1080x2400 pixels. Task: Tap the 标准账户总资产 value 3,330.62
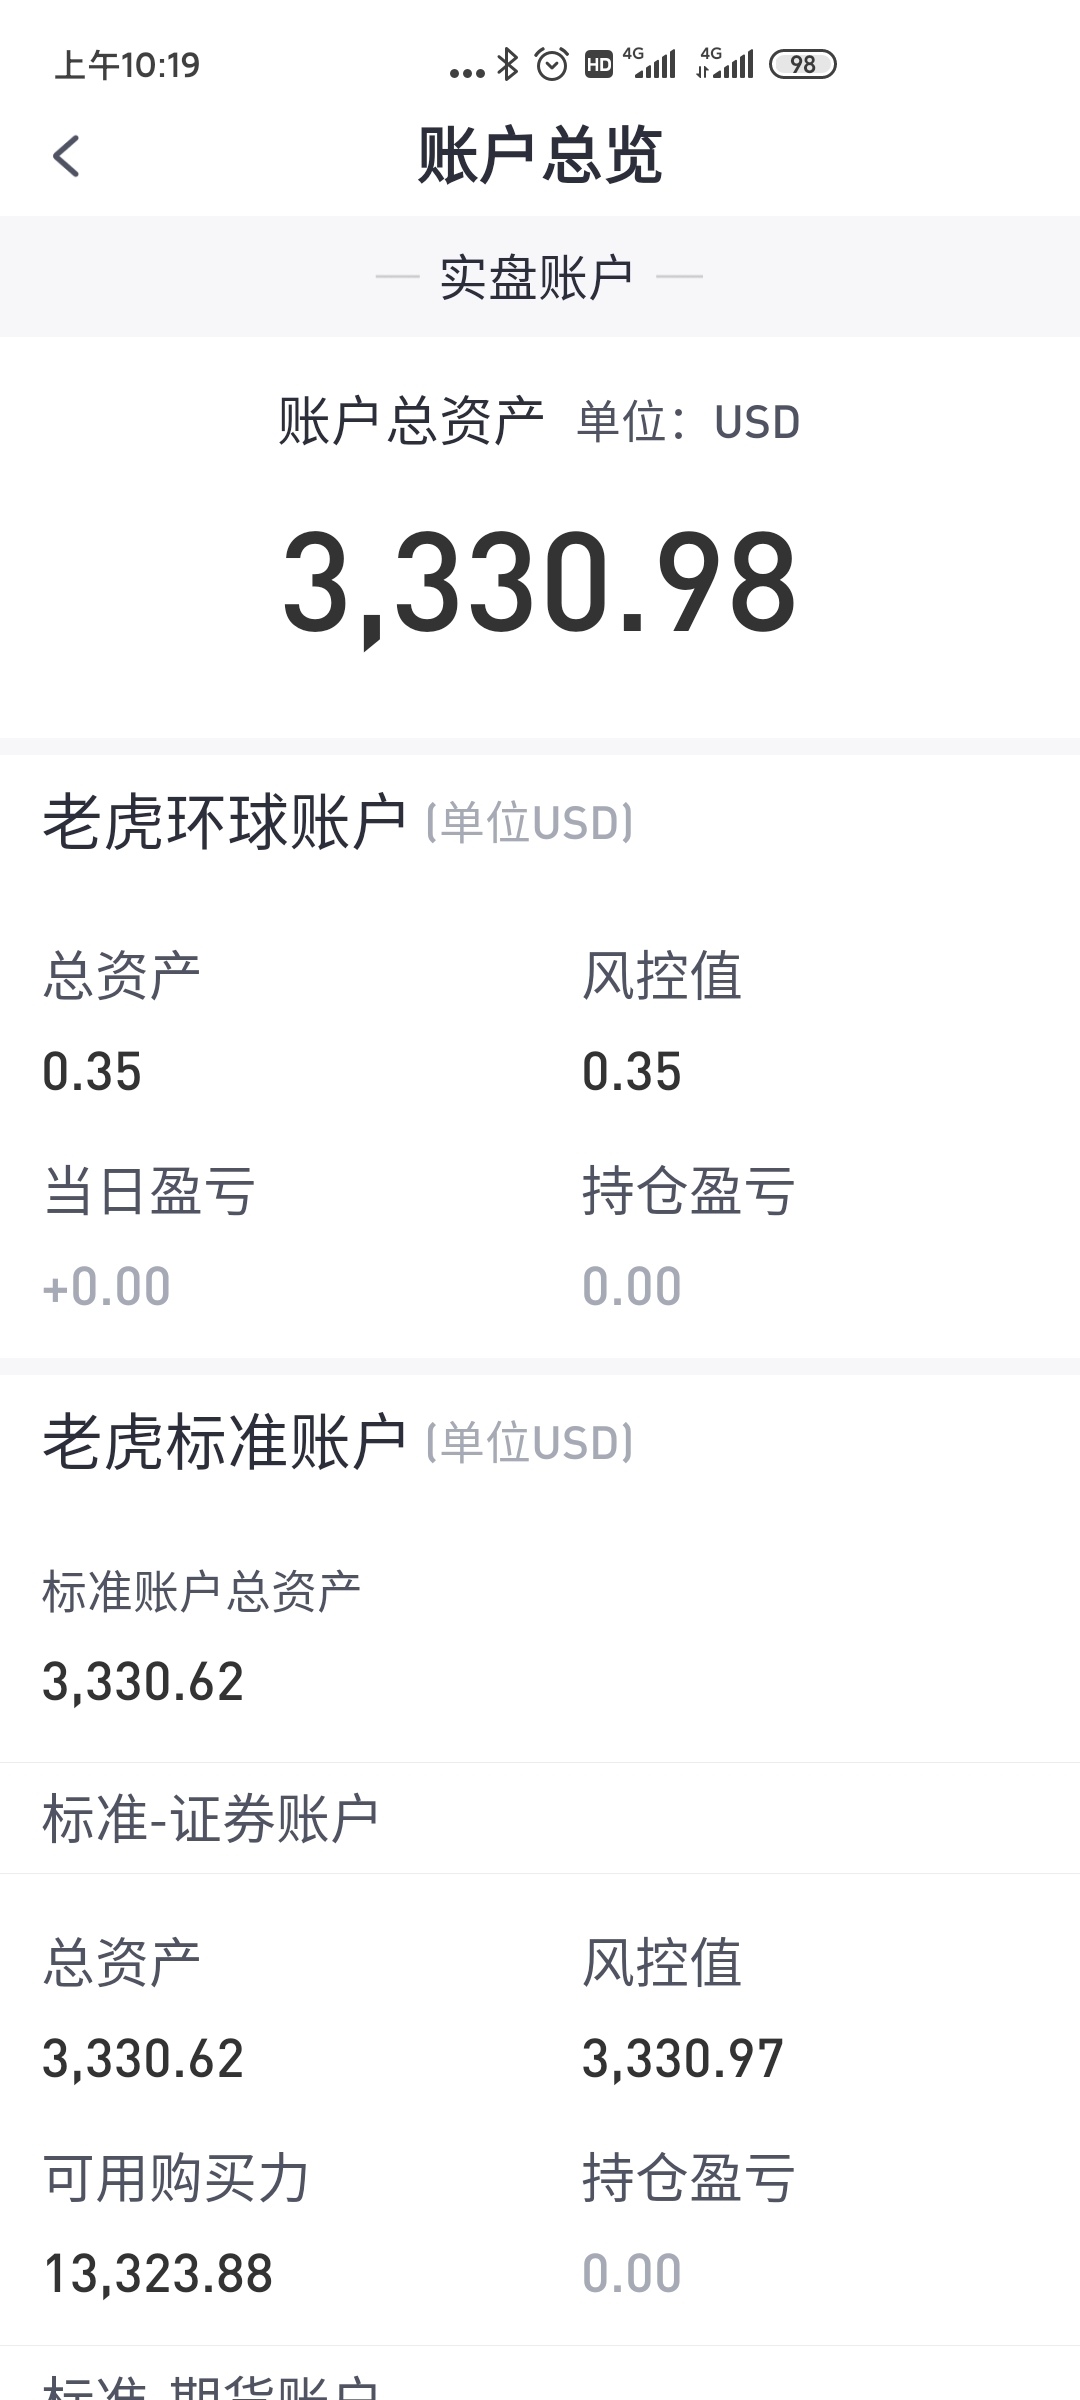tap(143, 1682)
